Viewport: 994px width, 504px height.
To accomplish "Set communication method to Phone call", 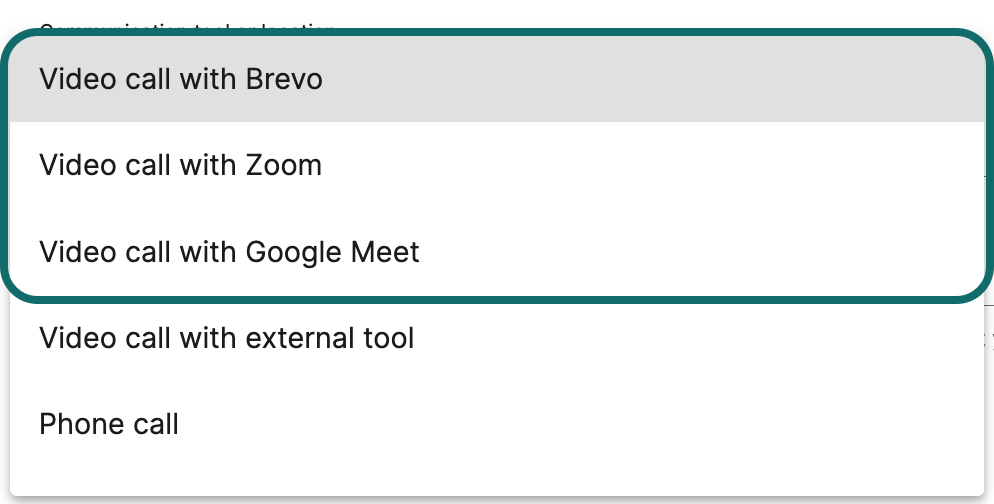I will pyautogui.click(x=109, y=424).
